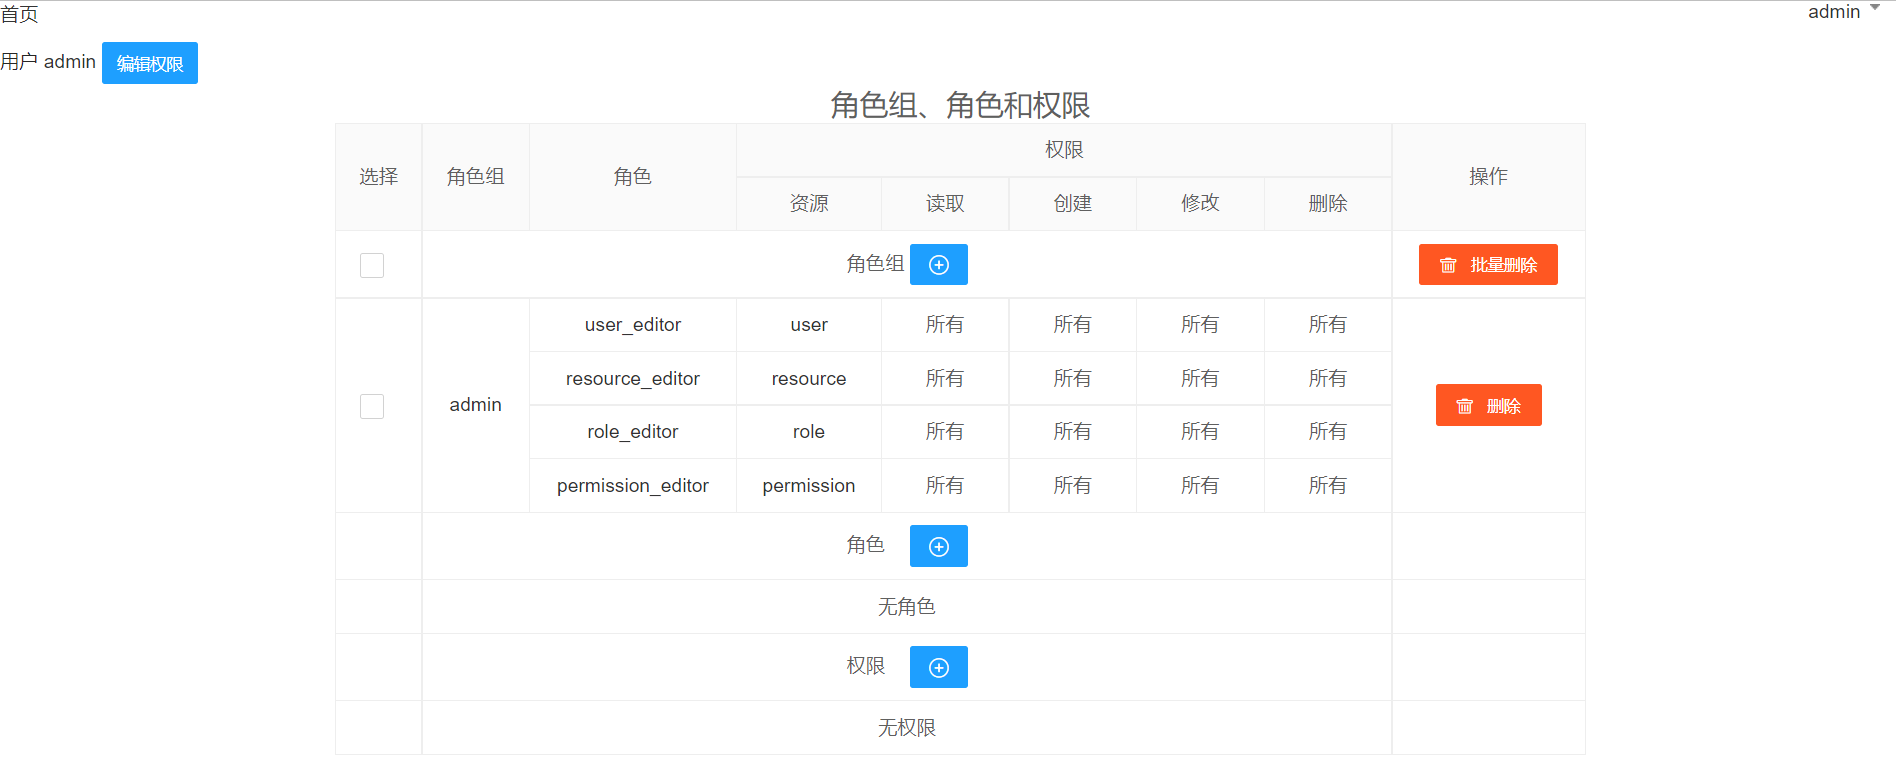The height and width of the screenshot is (772, 1896).
Task: Click the 修改 column header
Action: [1200, 204]
